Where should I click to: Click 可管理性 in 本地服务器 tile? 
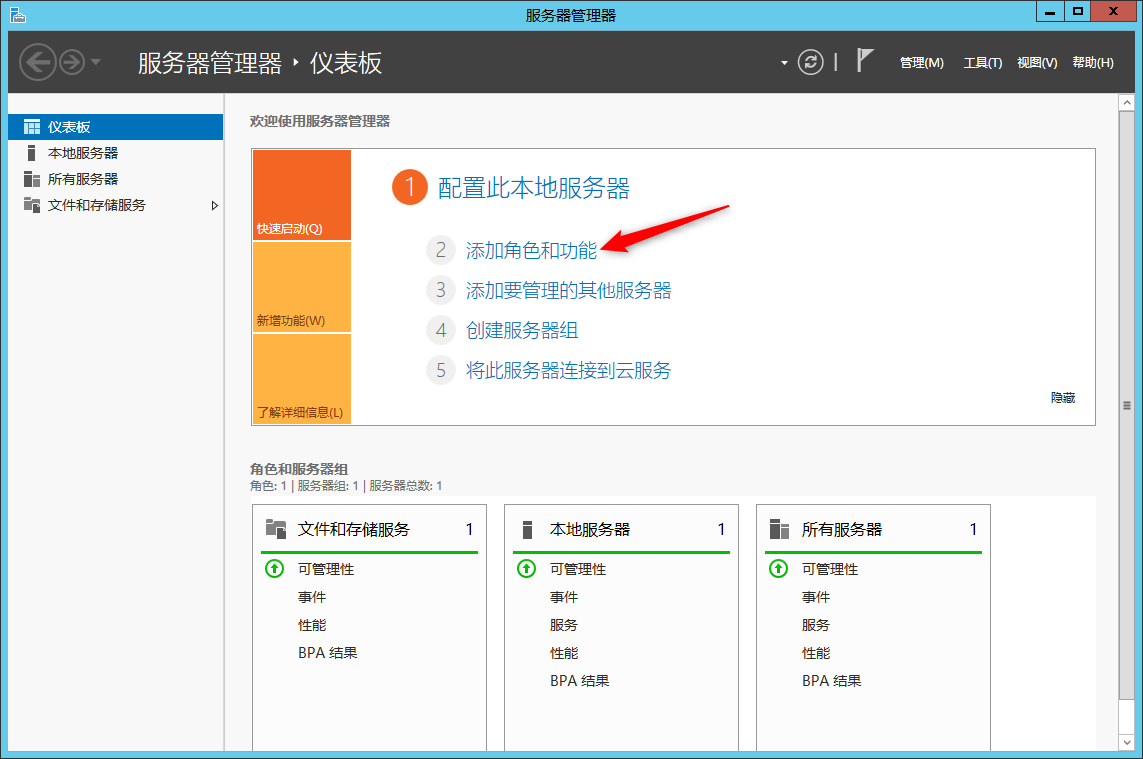(x=578, y=569)
